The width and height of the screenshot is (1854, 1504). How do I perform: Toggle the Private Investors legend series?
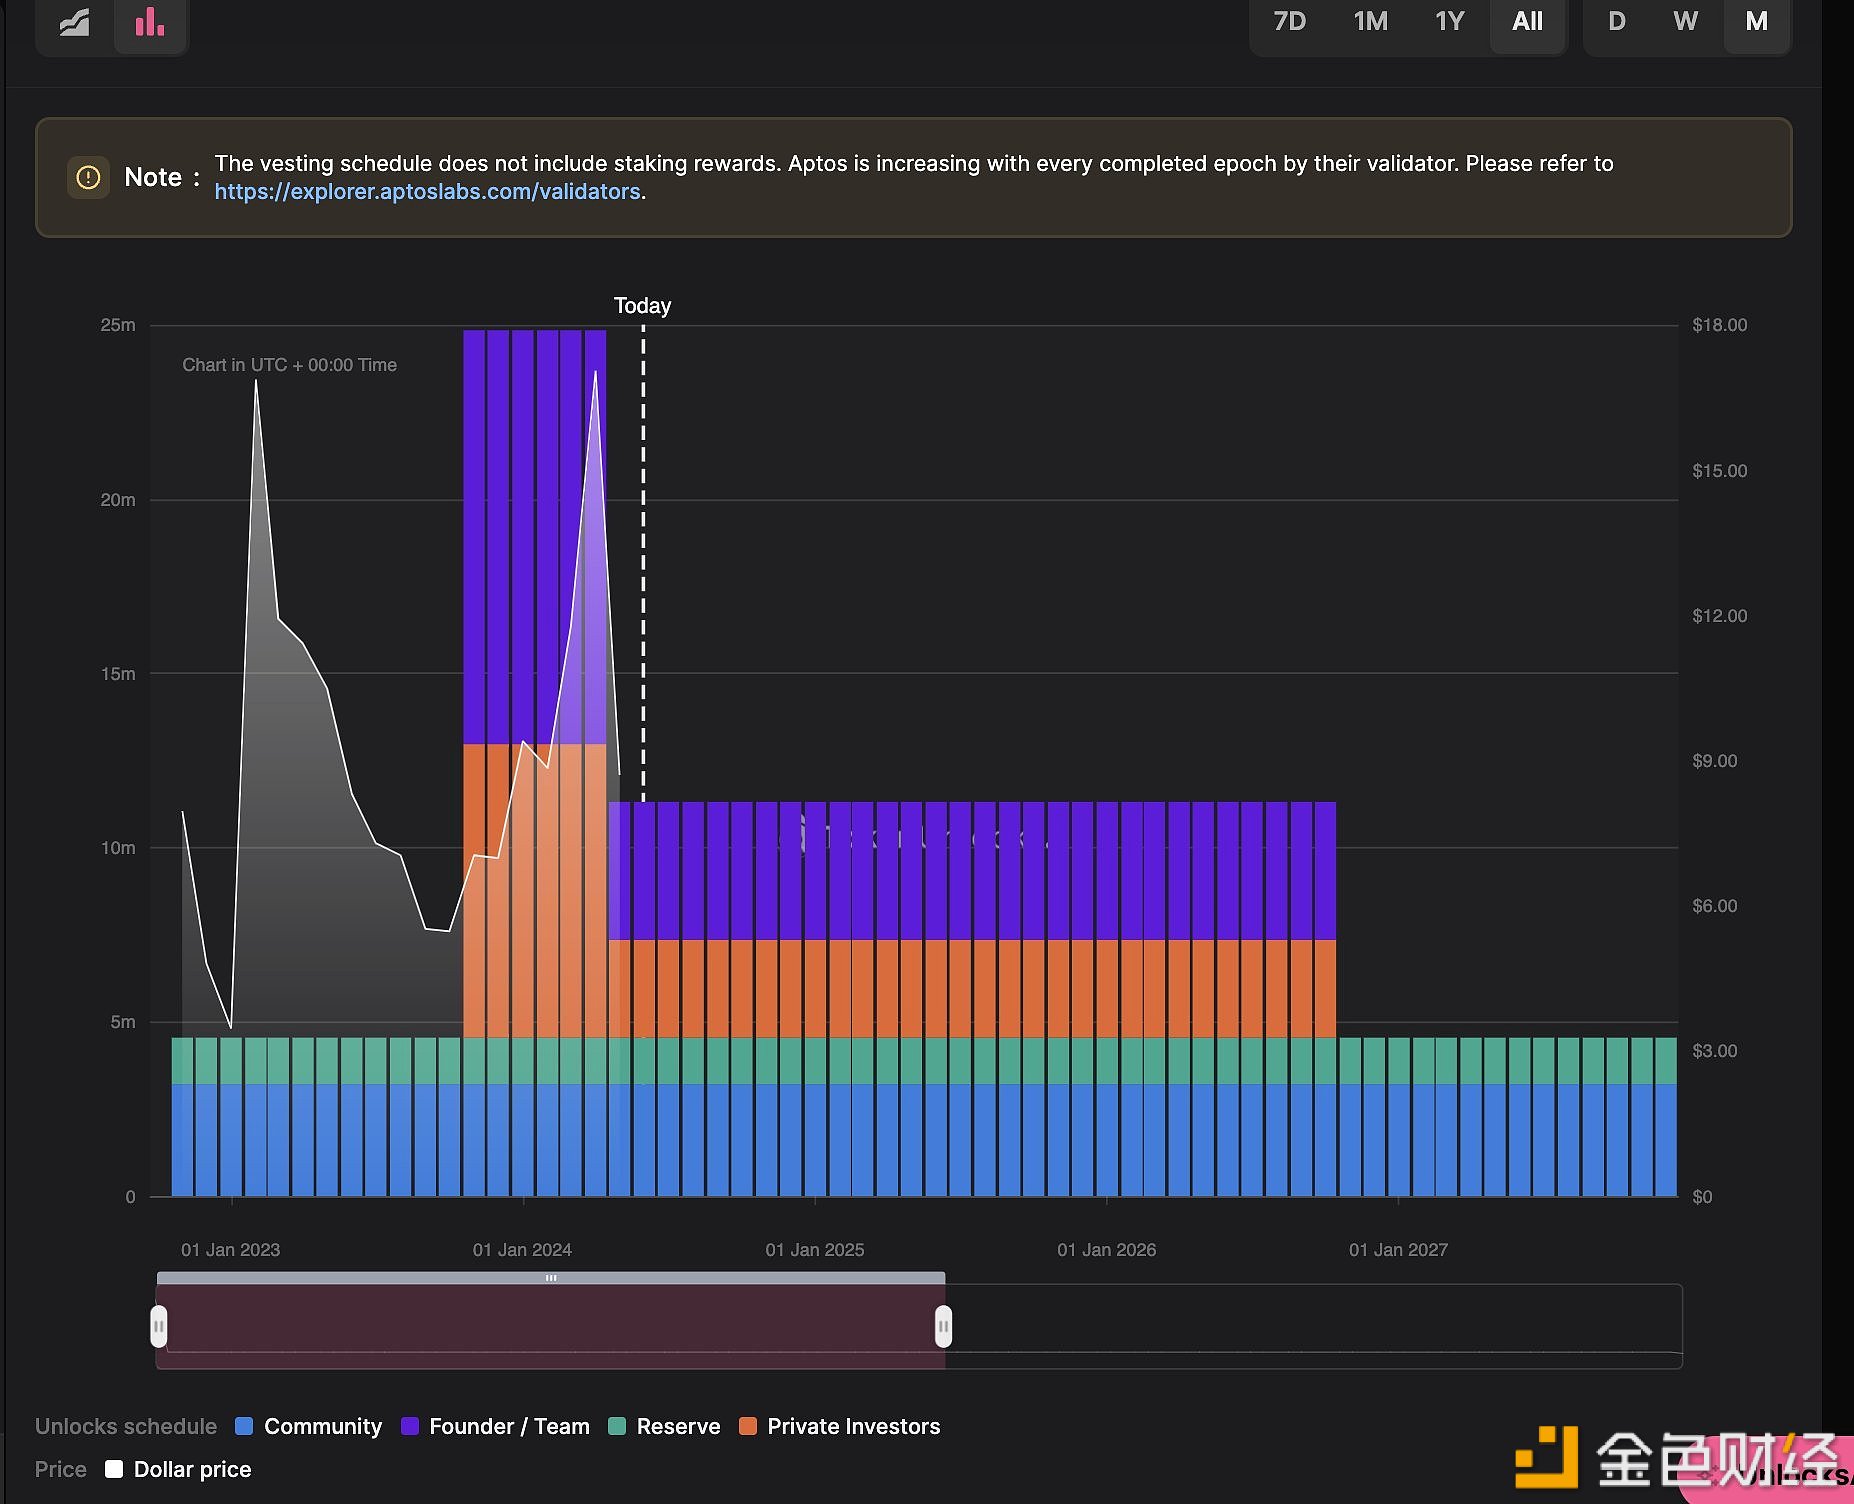[839, 1426]
